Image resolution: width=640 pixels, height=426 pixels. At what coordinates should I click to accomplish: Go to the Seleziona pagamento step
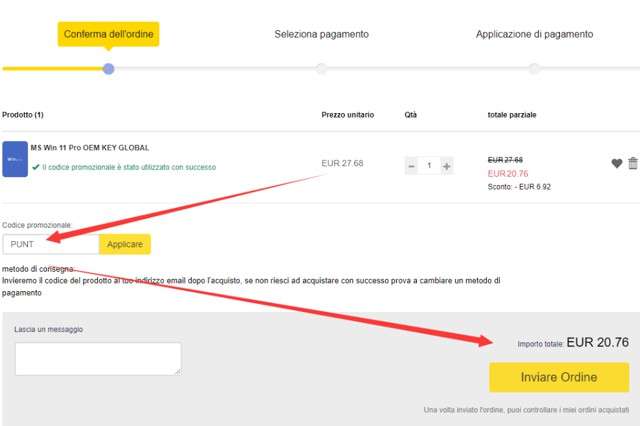(x=321, y=34)
